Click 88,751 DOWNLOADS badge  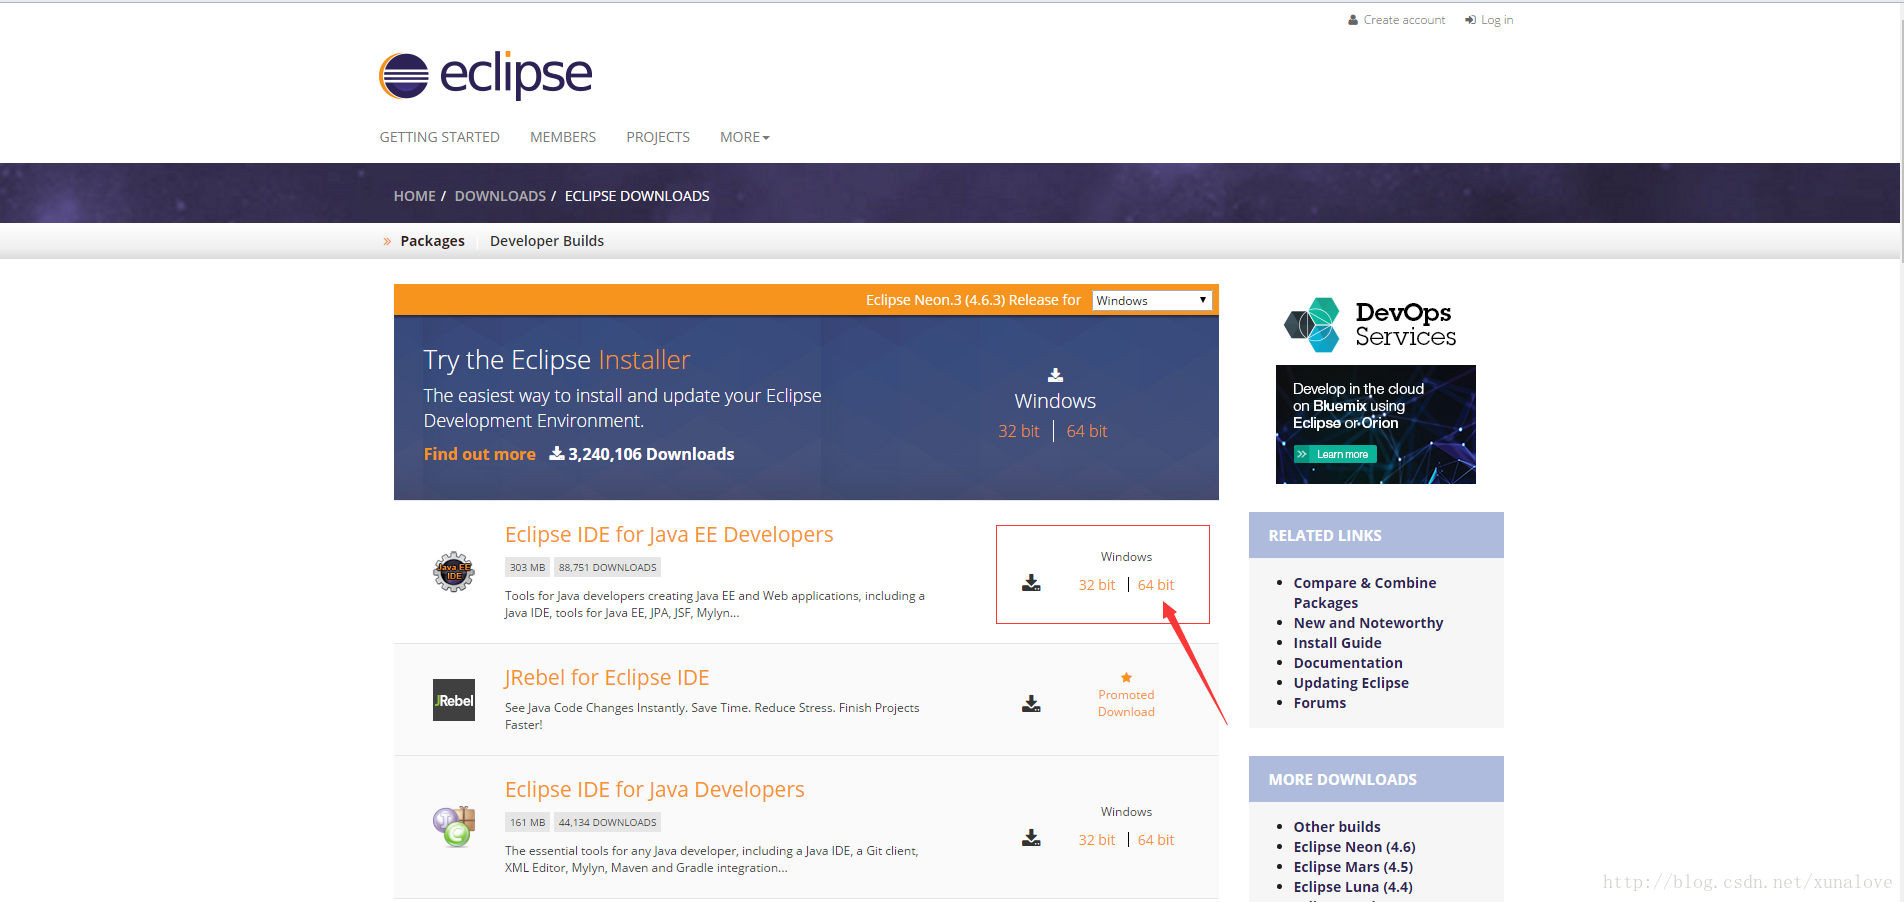(608, 567)
